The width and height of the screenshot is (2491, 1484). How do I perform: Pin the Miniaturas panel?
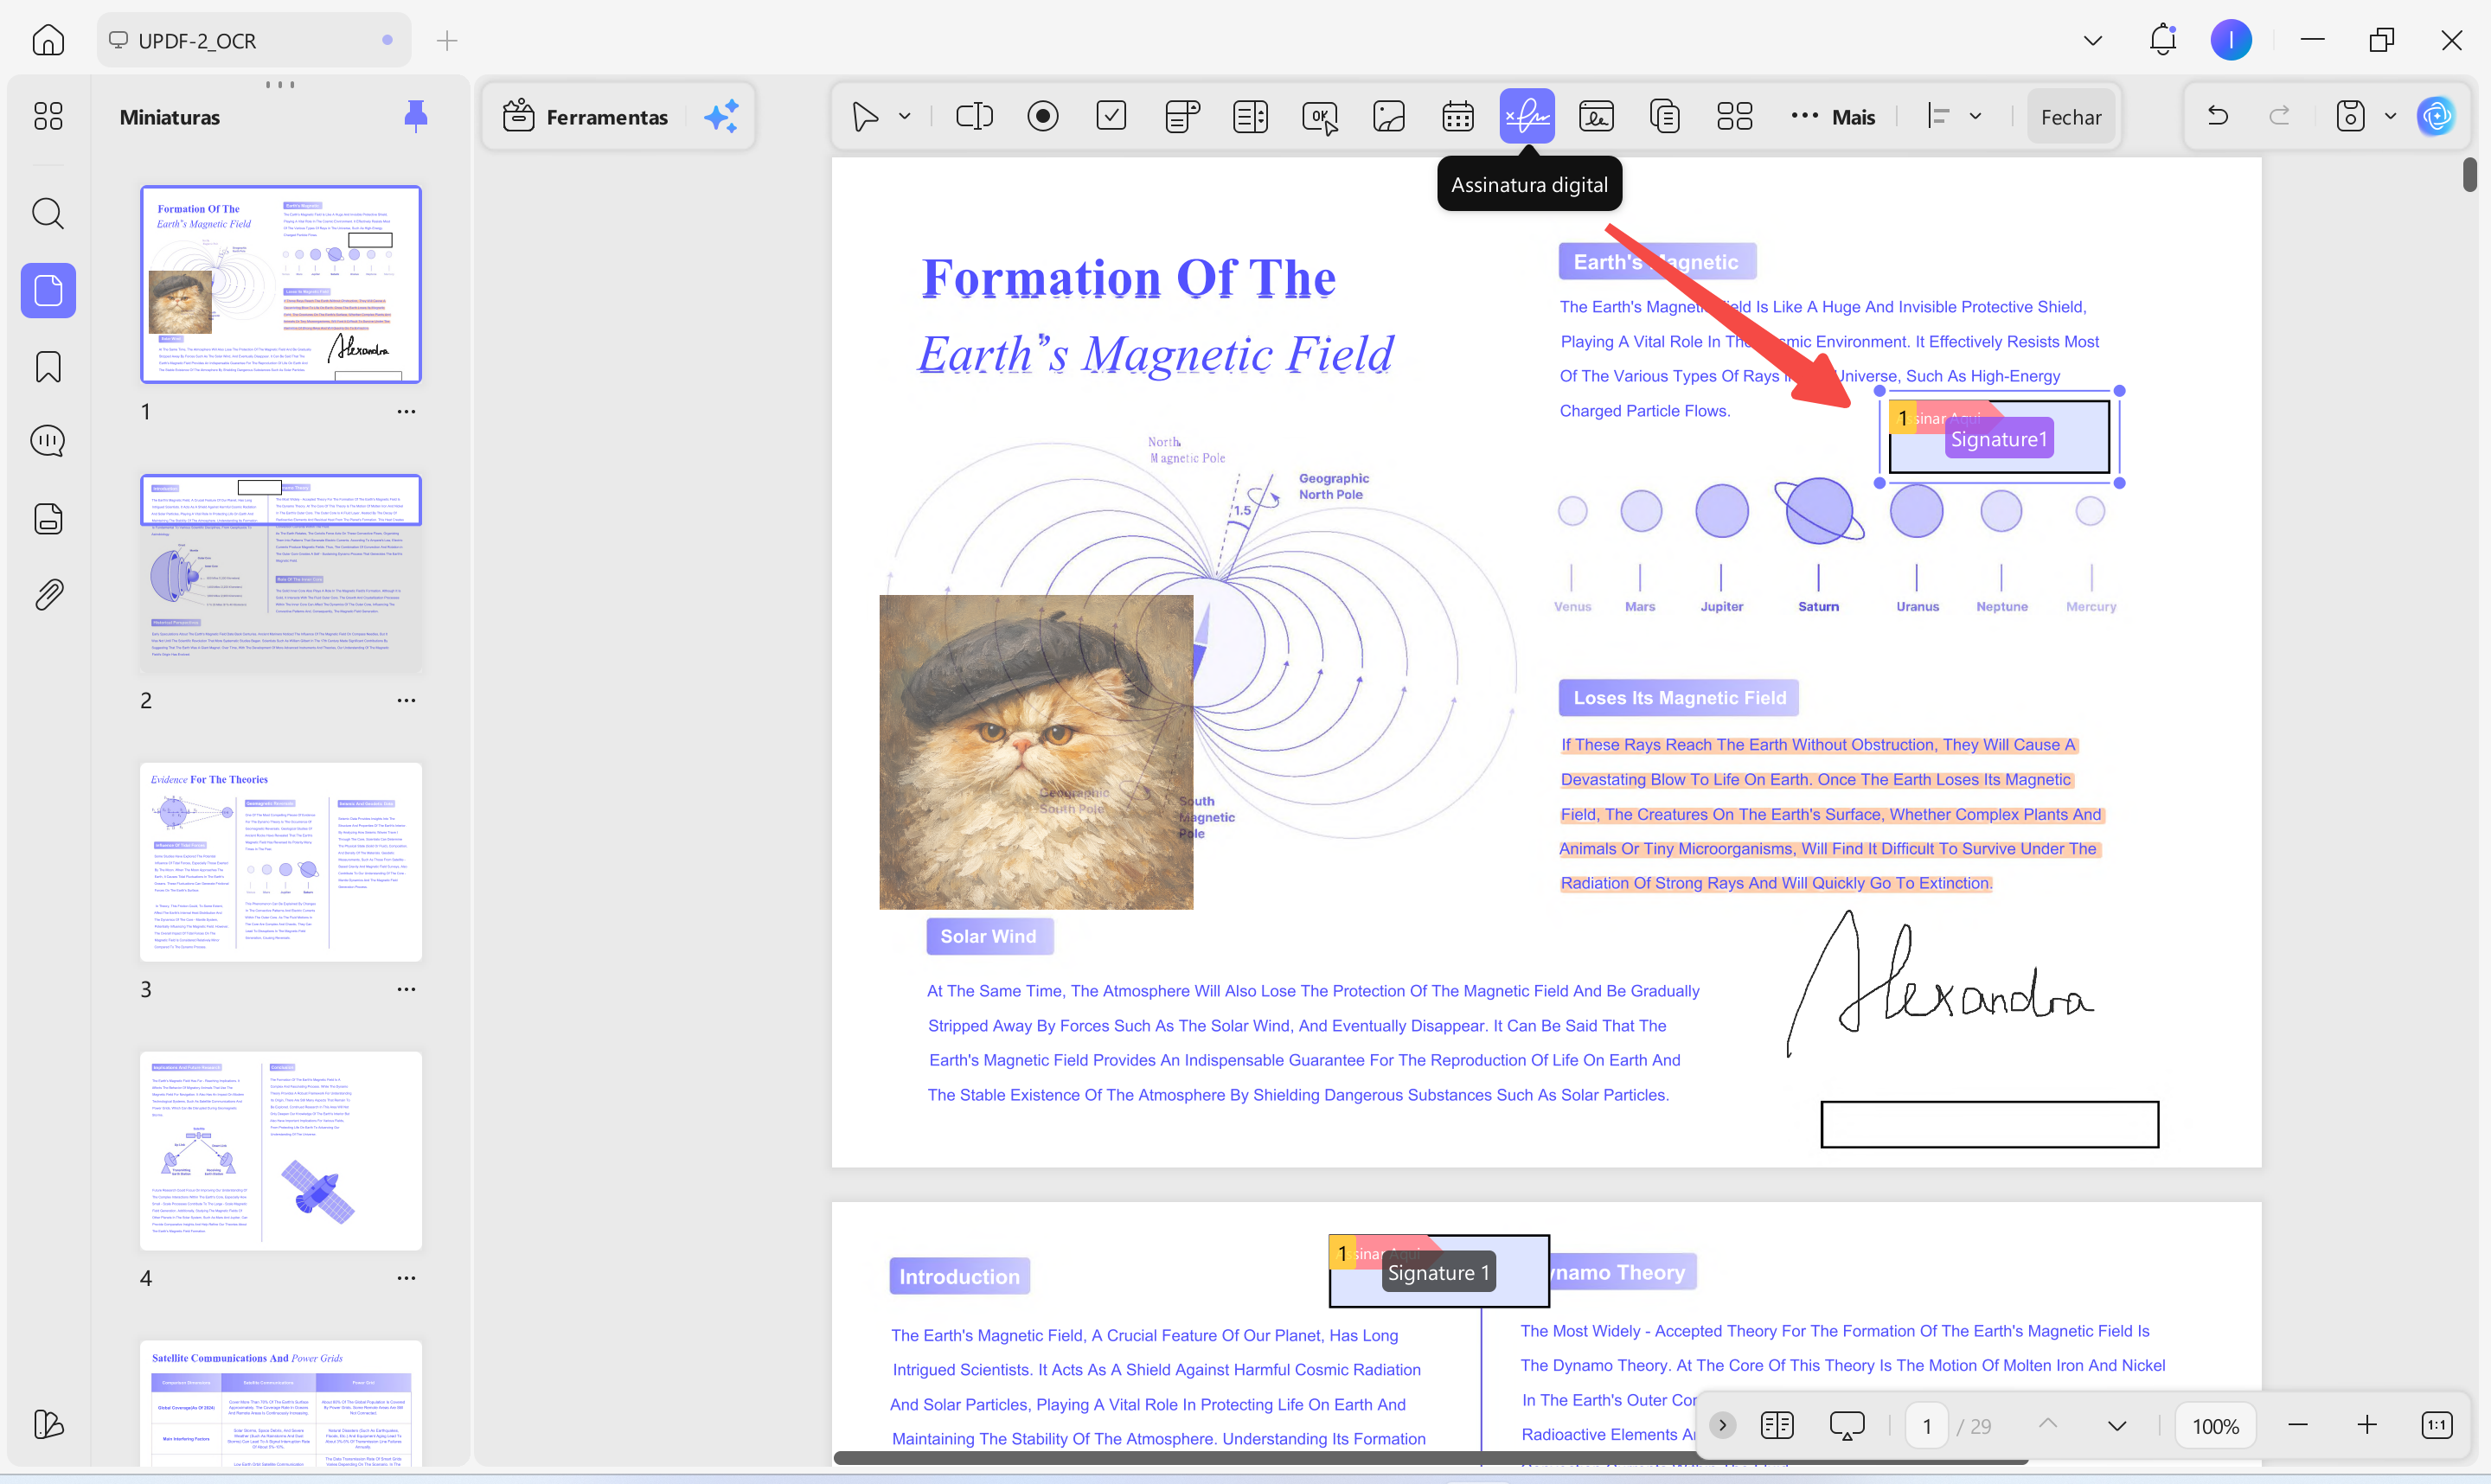point(416,116)
